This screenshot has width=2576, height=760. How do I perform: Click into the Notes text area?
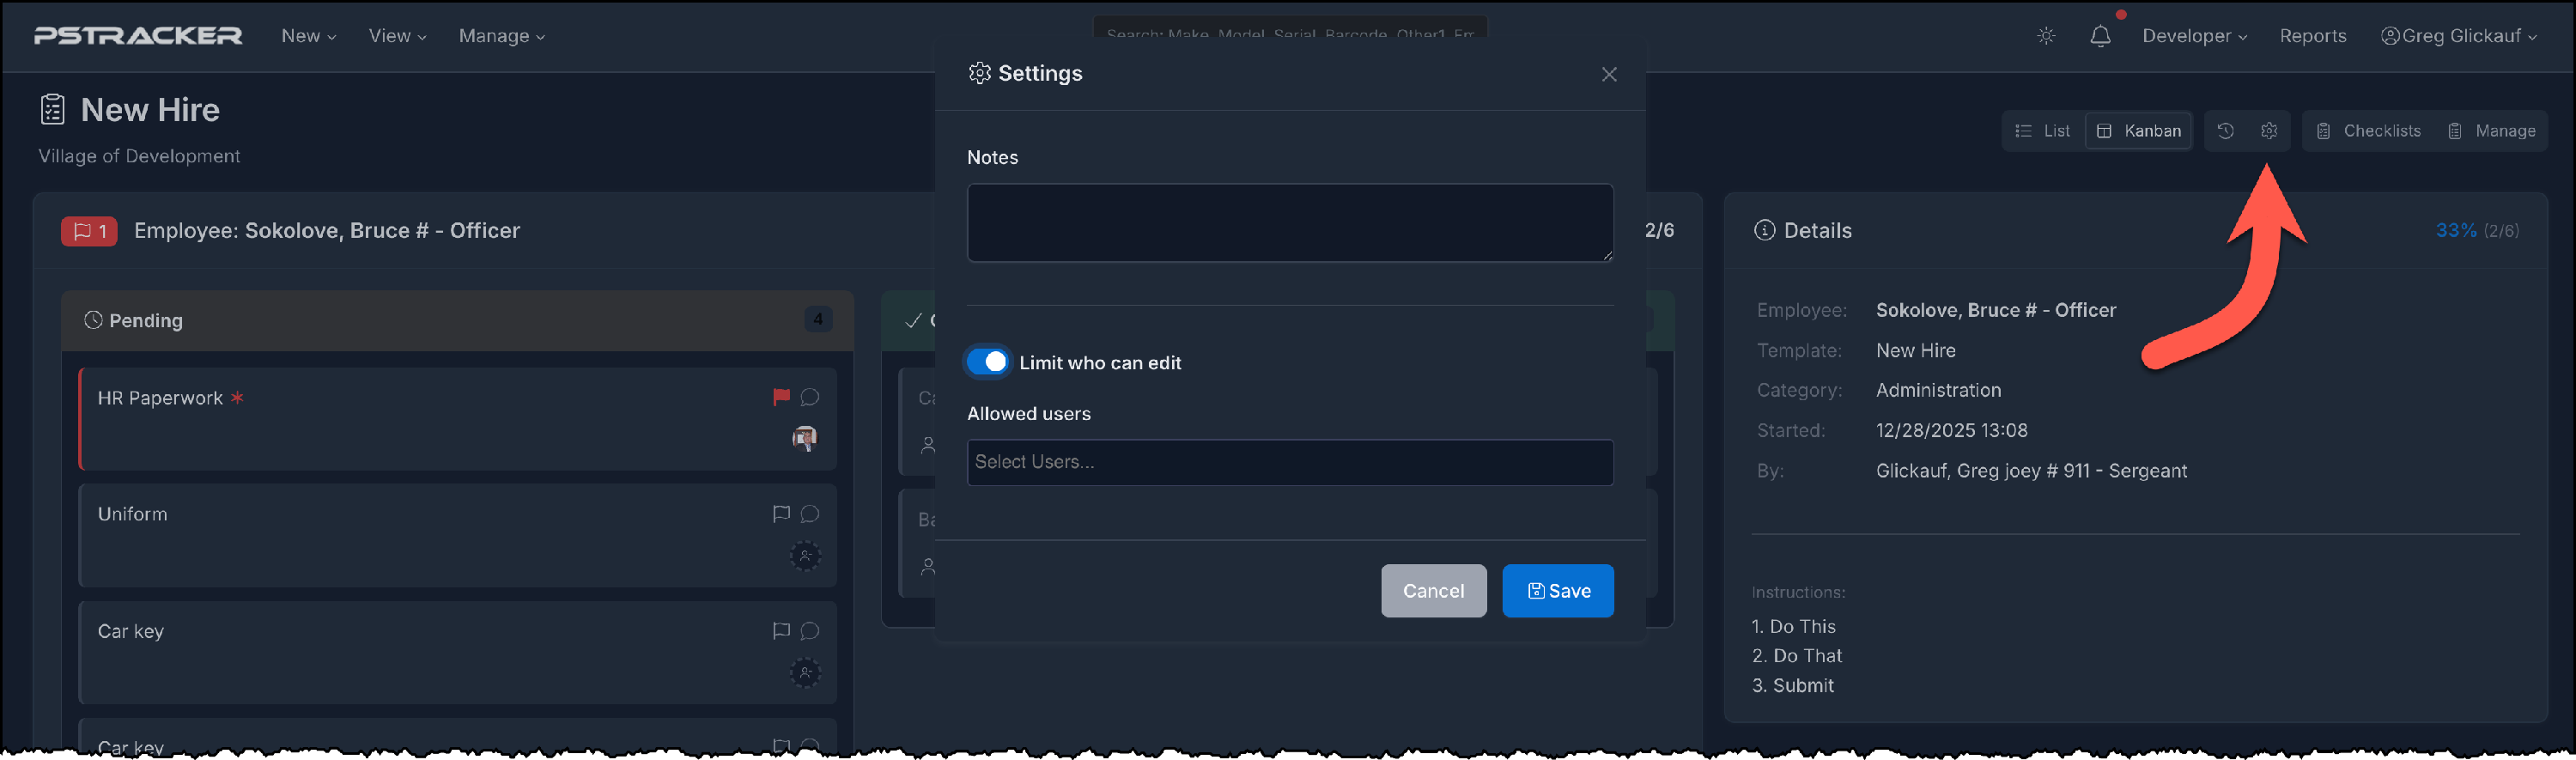1289,222
